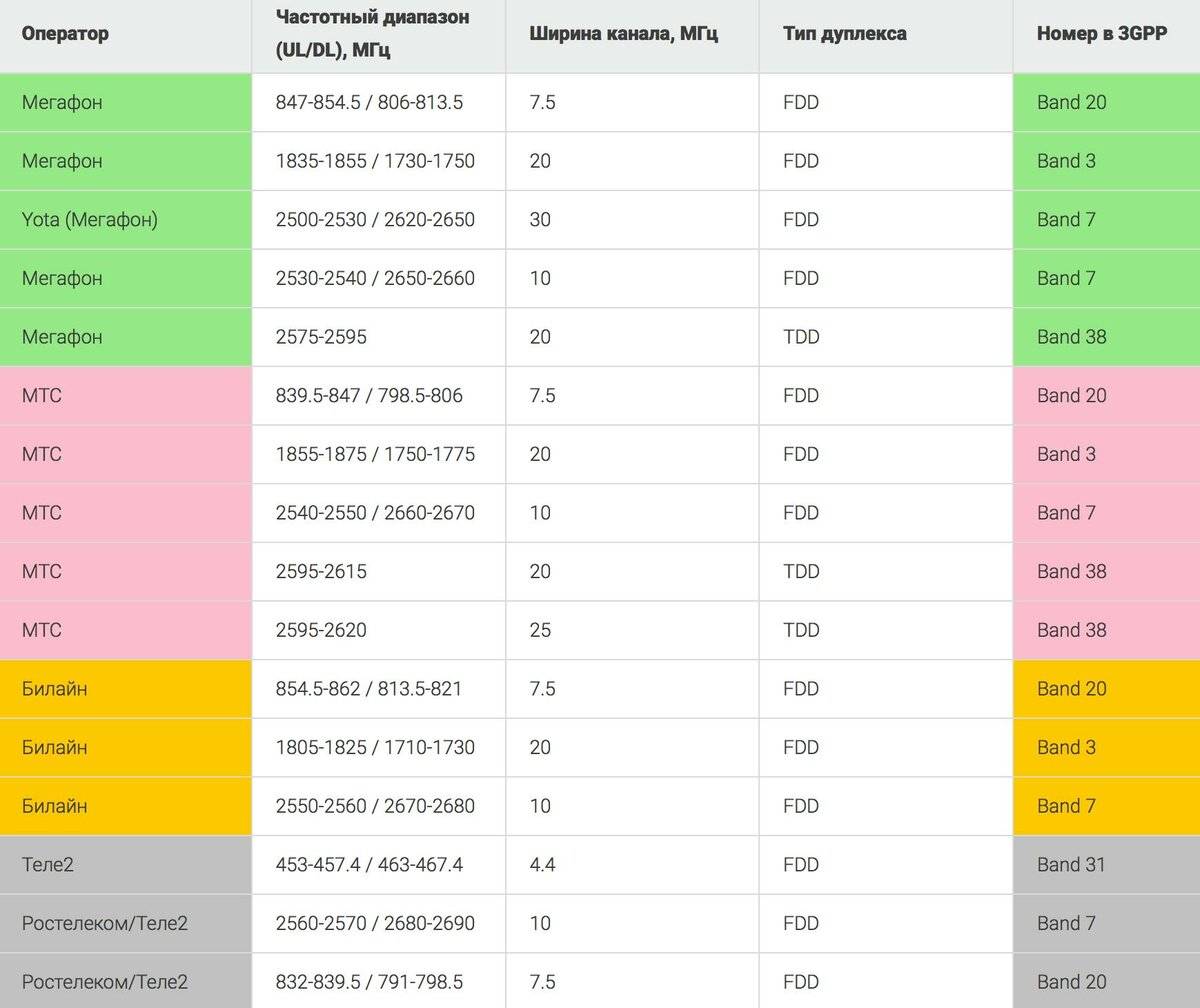
Task: Click the Band 31 cell
Action: tap(1107, 865)
